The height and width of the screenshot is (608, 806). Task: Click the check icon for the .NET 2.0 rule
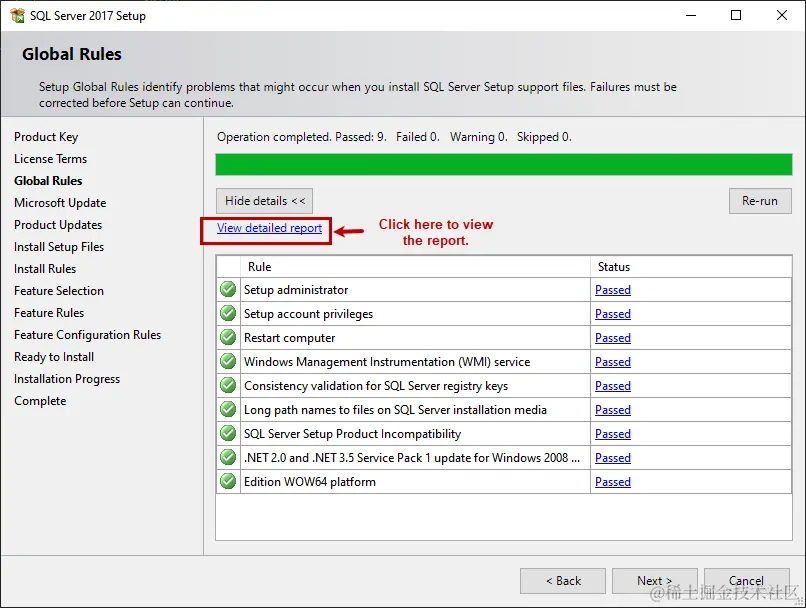[228, 457]
